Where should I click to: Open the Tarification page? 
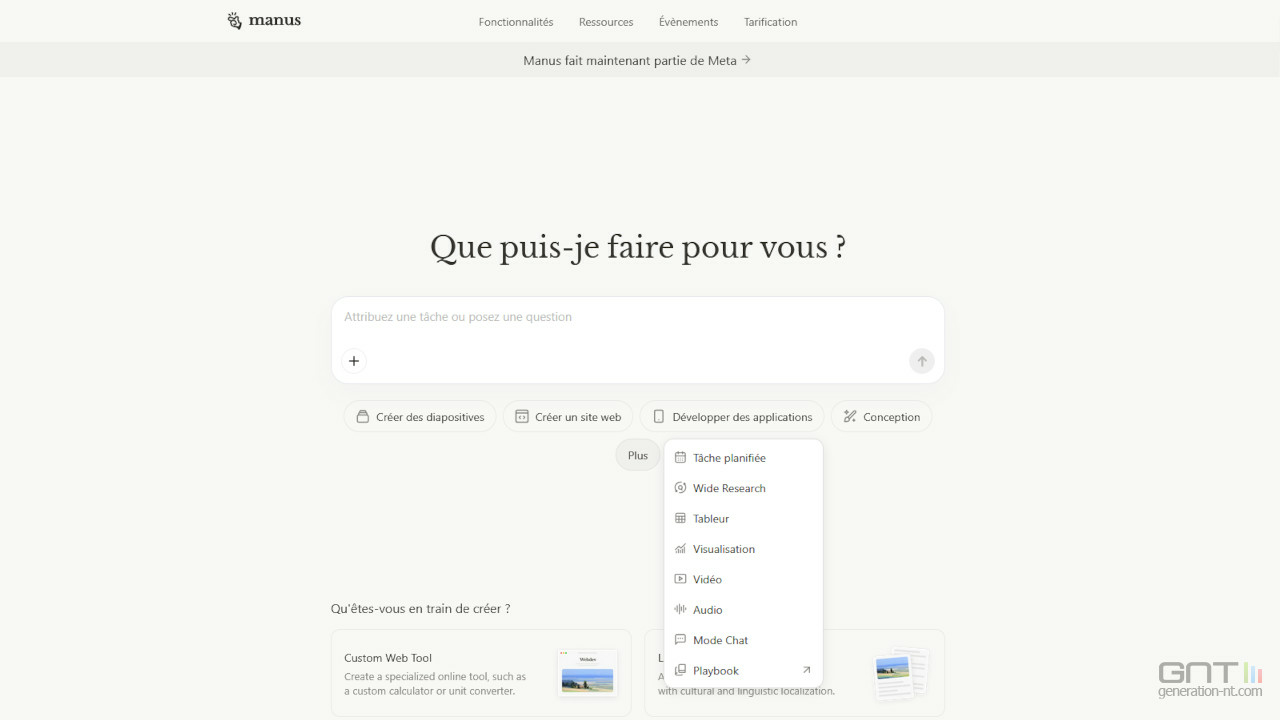pyautogui.click(x=770, y=22)
